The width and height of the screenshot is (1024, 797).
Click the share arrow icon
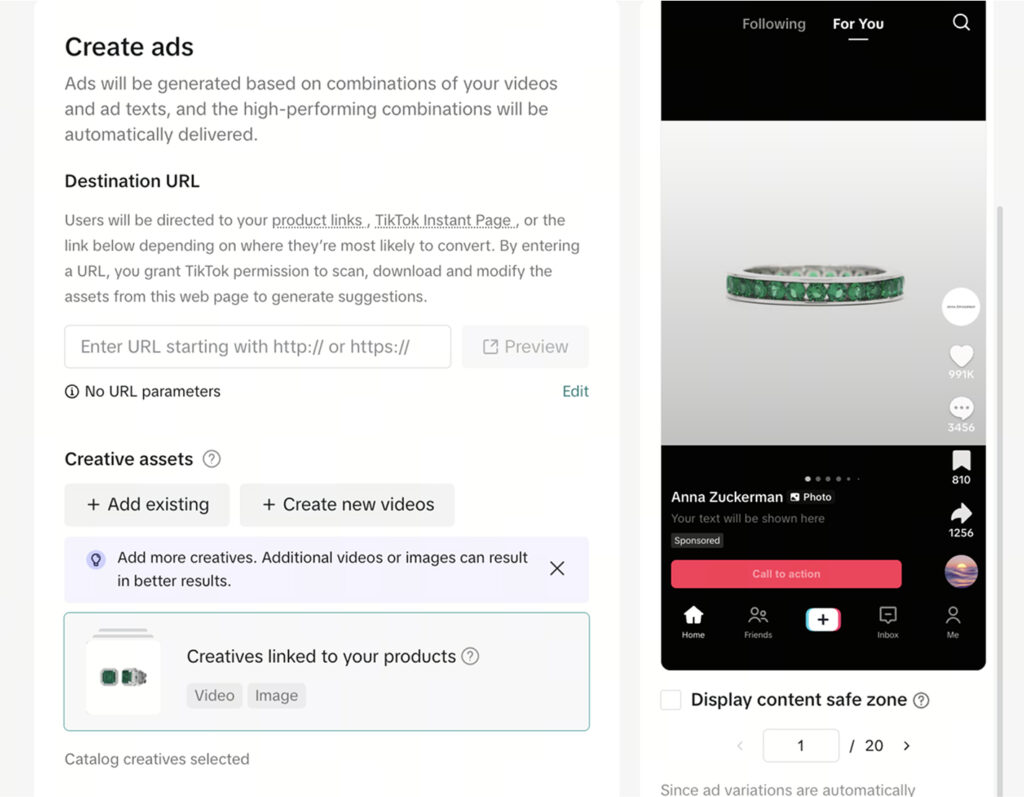(x=961, y=513)
